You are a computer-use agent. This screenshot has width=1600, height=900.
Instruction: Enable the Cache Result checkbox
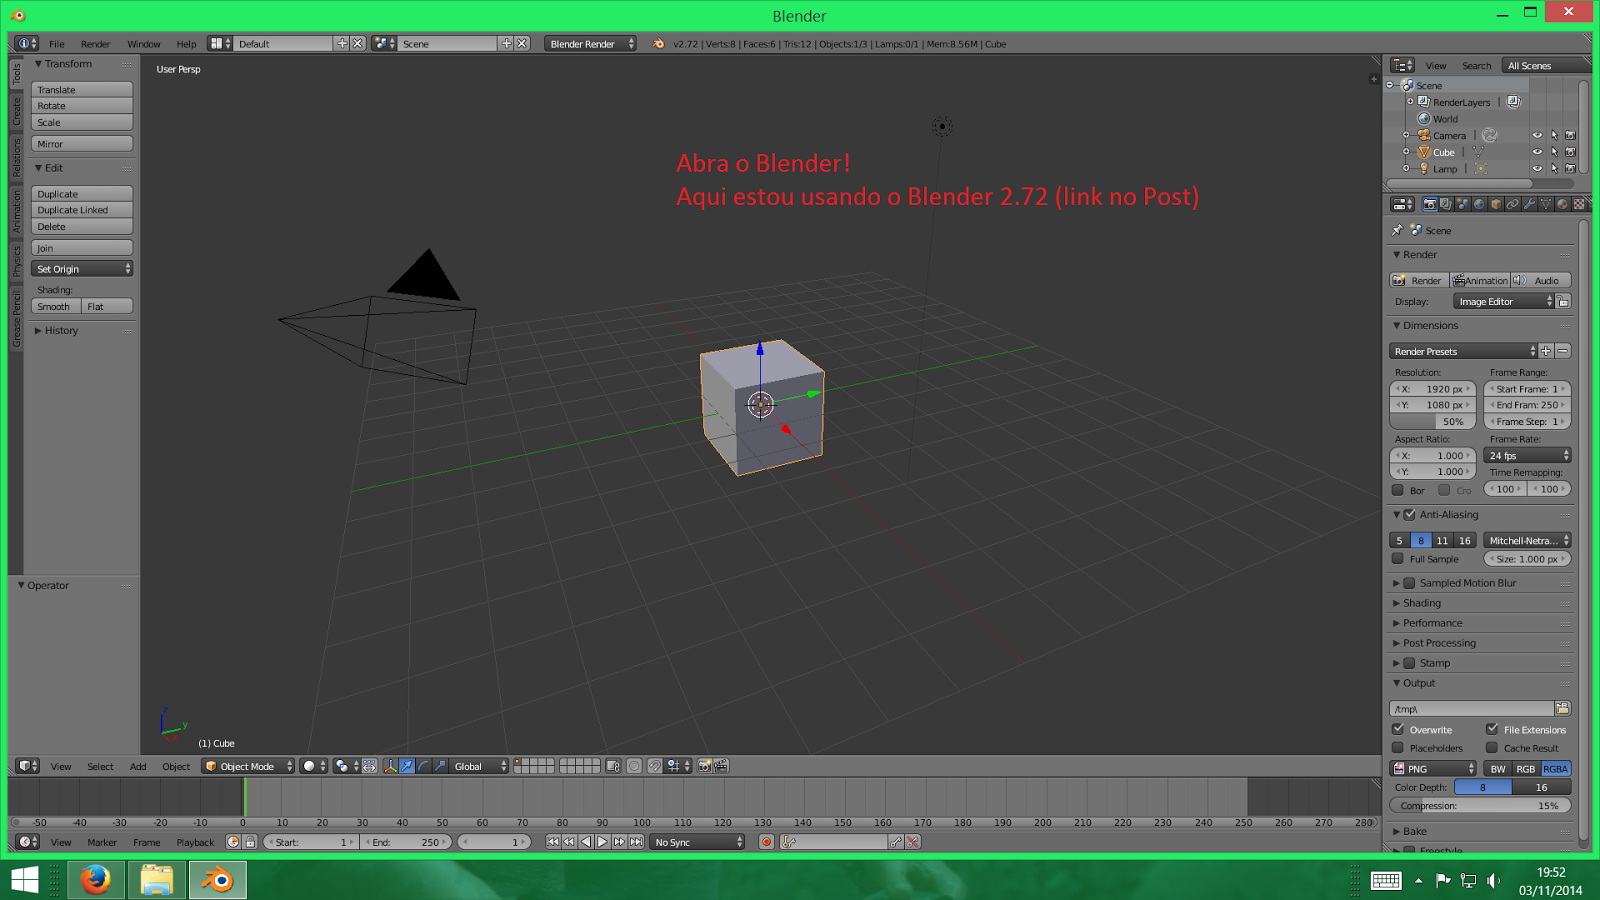point(1492,747)
